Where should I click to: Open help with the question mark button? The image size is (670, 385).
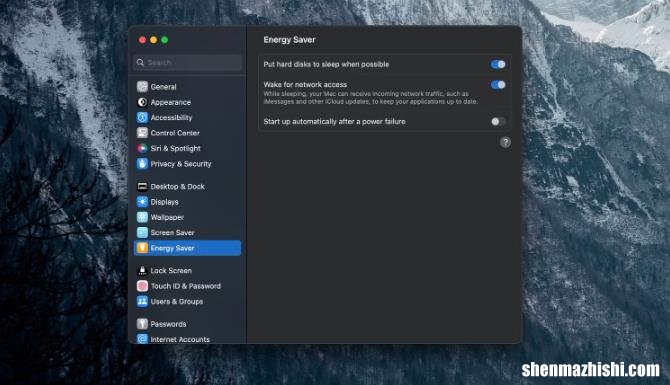point(505,142)
